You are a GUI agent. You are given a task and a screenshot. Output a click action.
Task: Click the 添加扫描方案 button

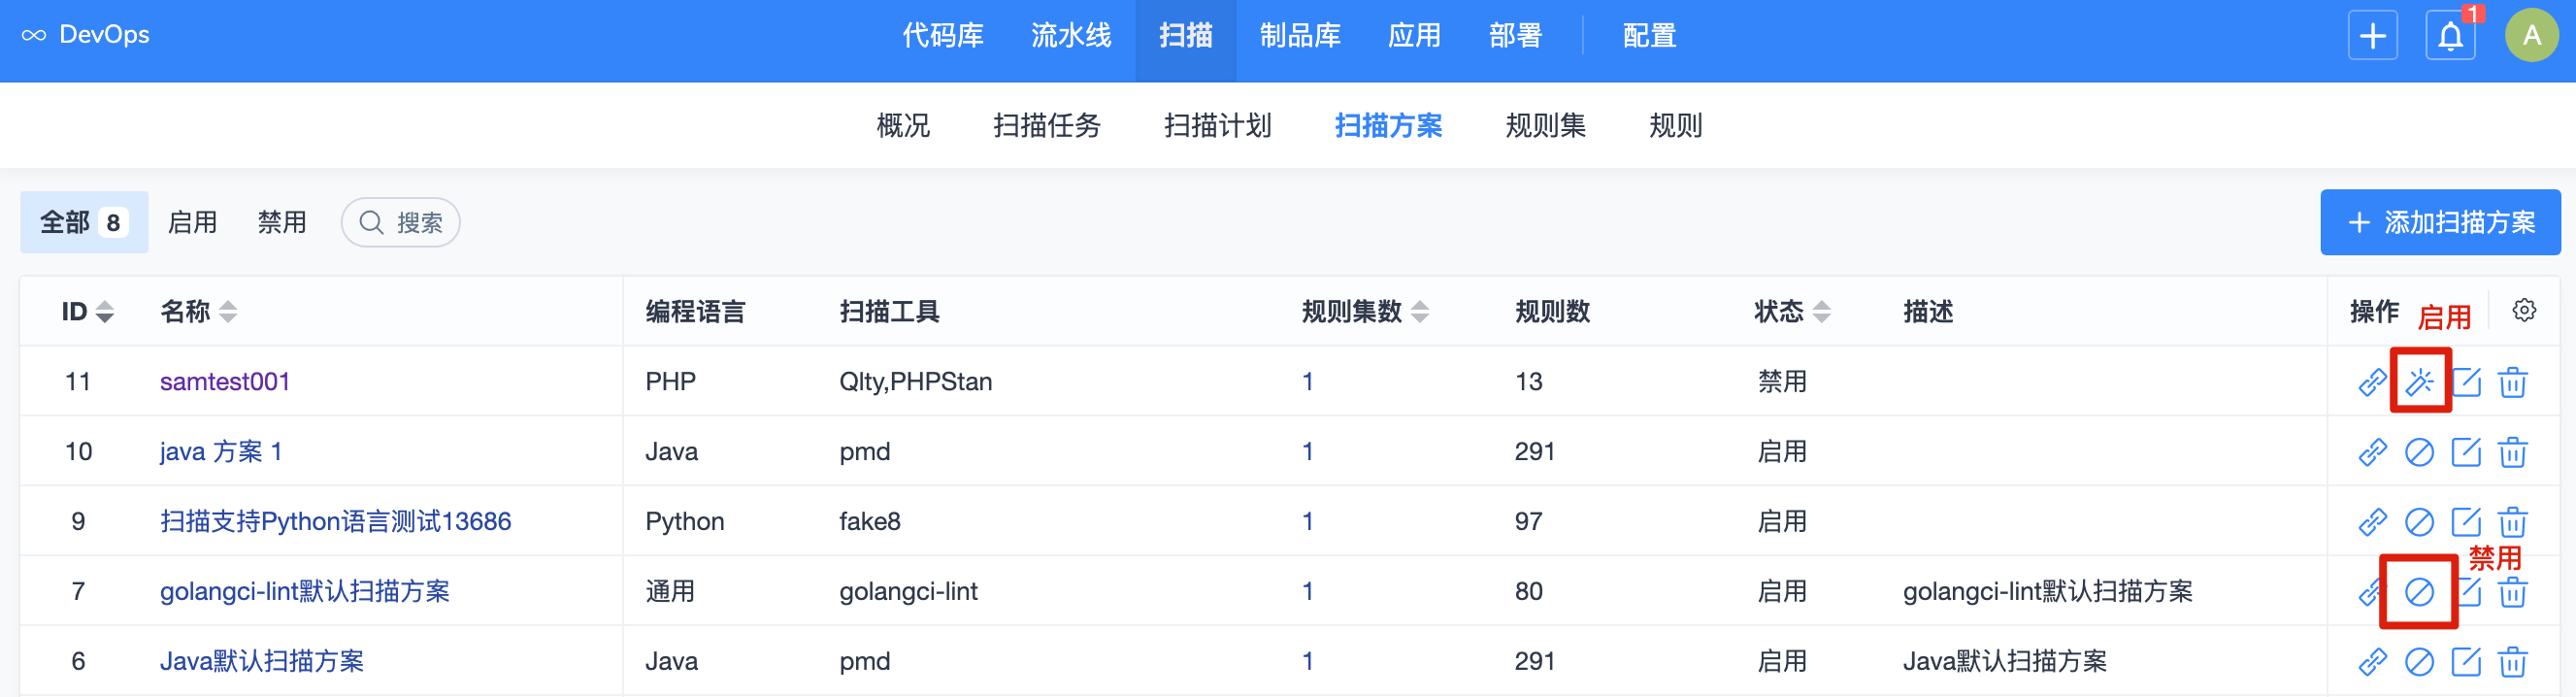click(x=2440, y=222)
